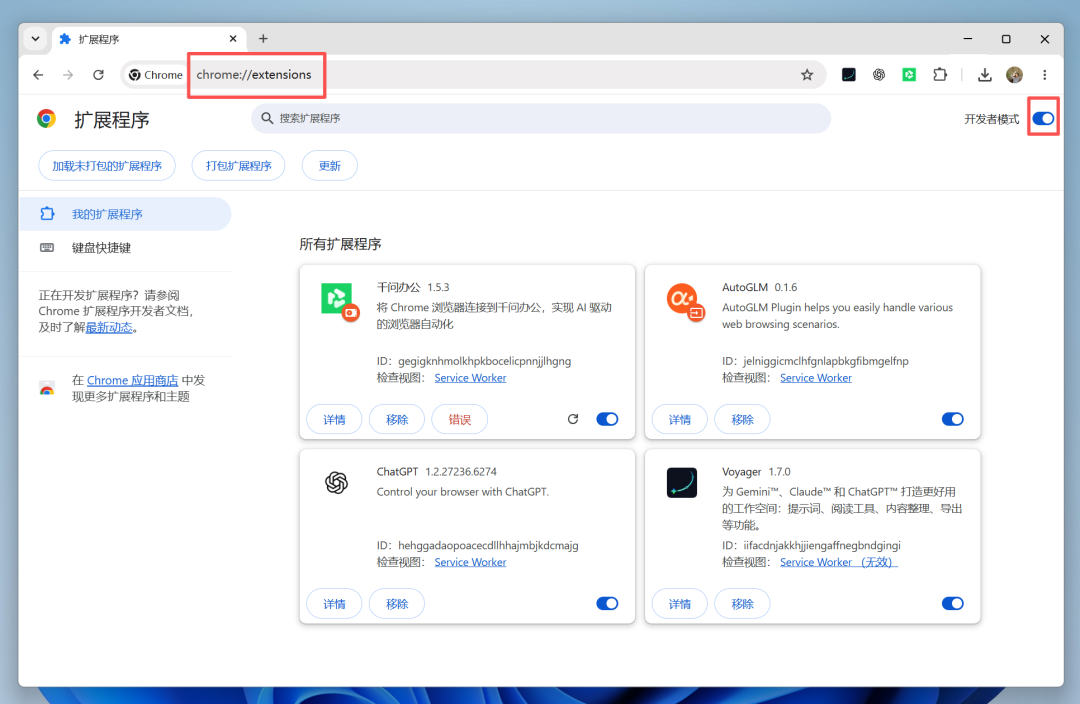Remove the ChatGPT extension
1080x704 pixels.
[397, 603]
